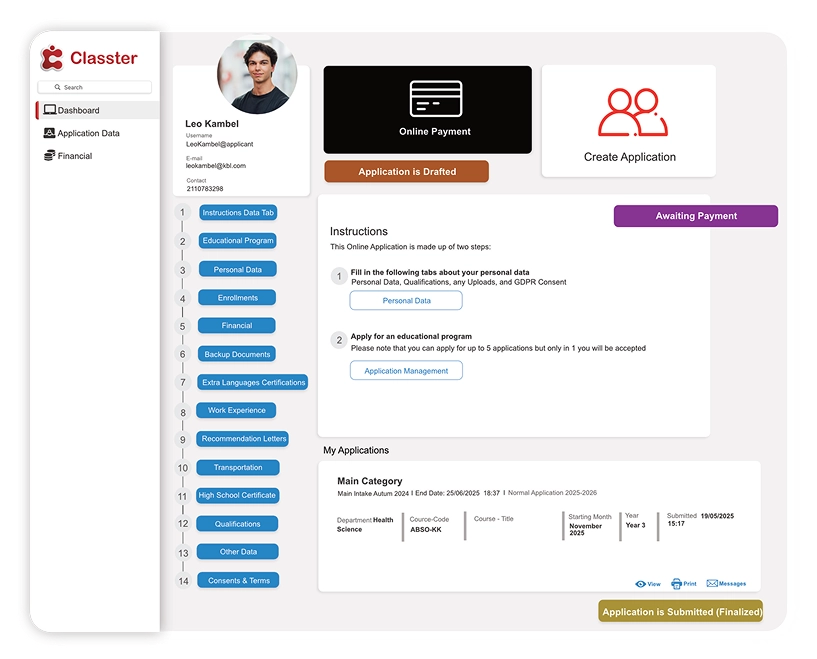This screenshot has width=817, height=659.
Task: Open the Enrollments step
Action: click(238, 298)
